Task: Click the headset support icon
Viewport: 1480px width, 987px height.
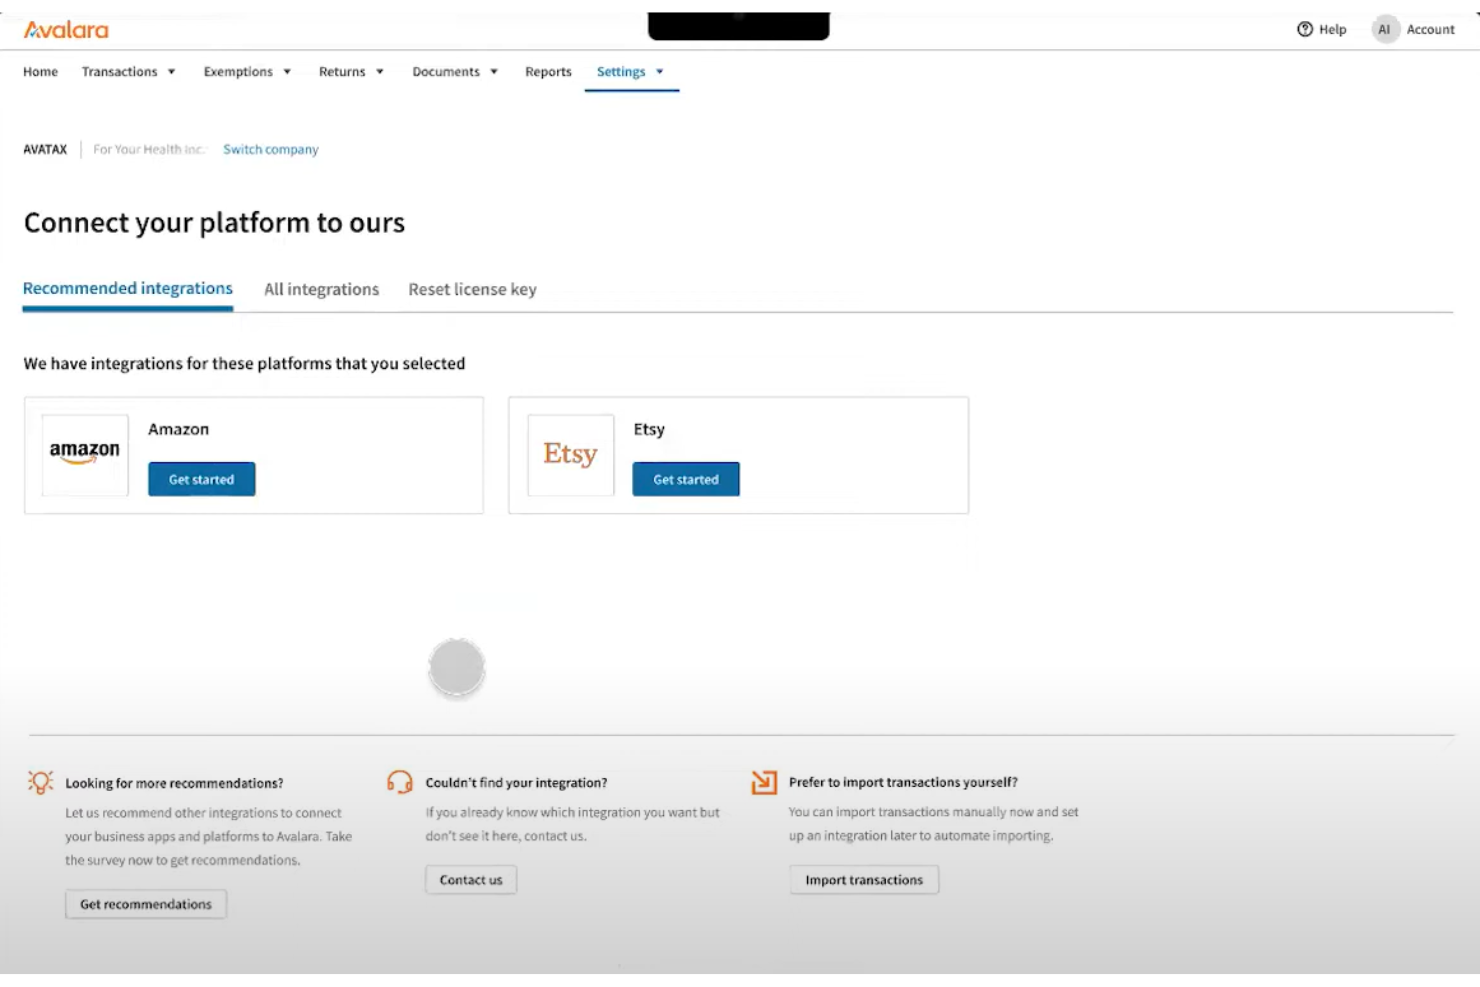Action: (398, 783)
